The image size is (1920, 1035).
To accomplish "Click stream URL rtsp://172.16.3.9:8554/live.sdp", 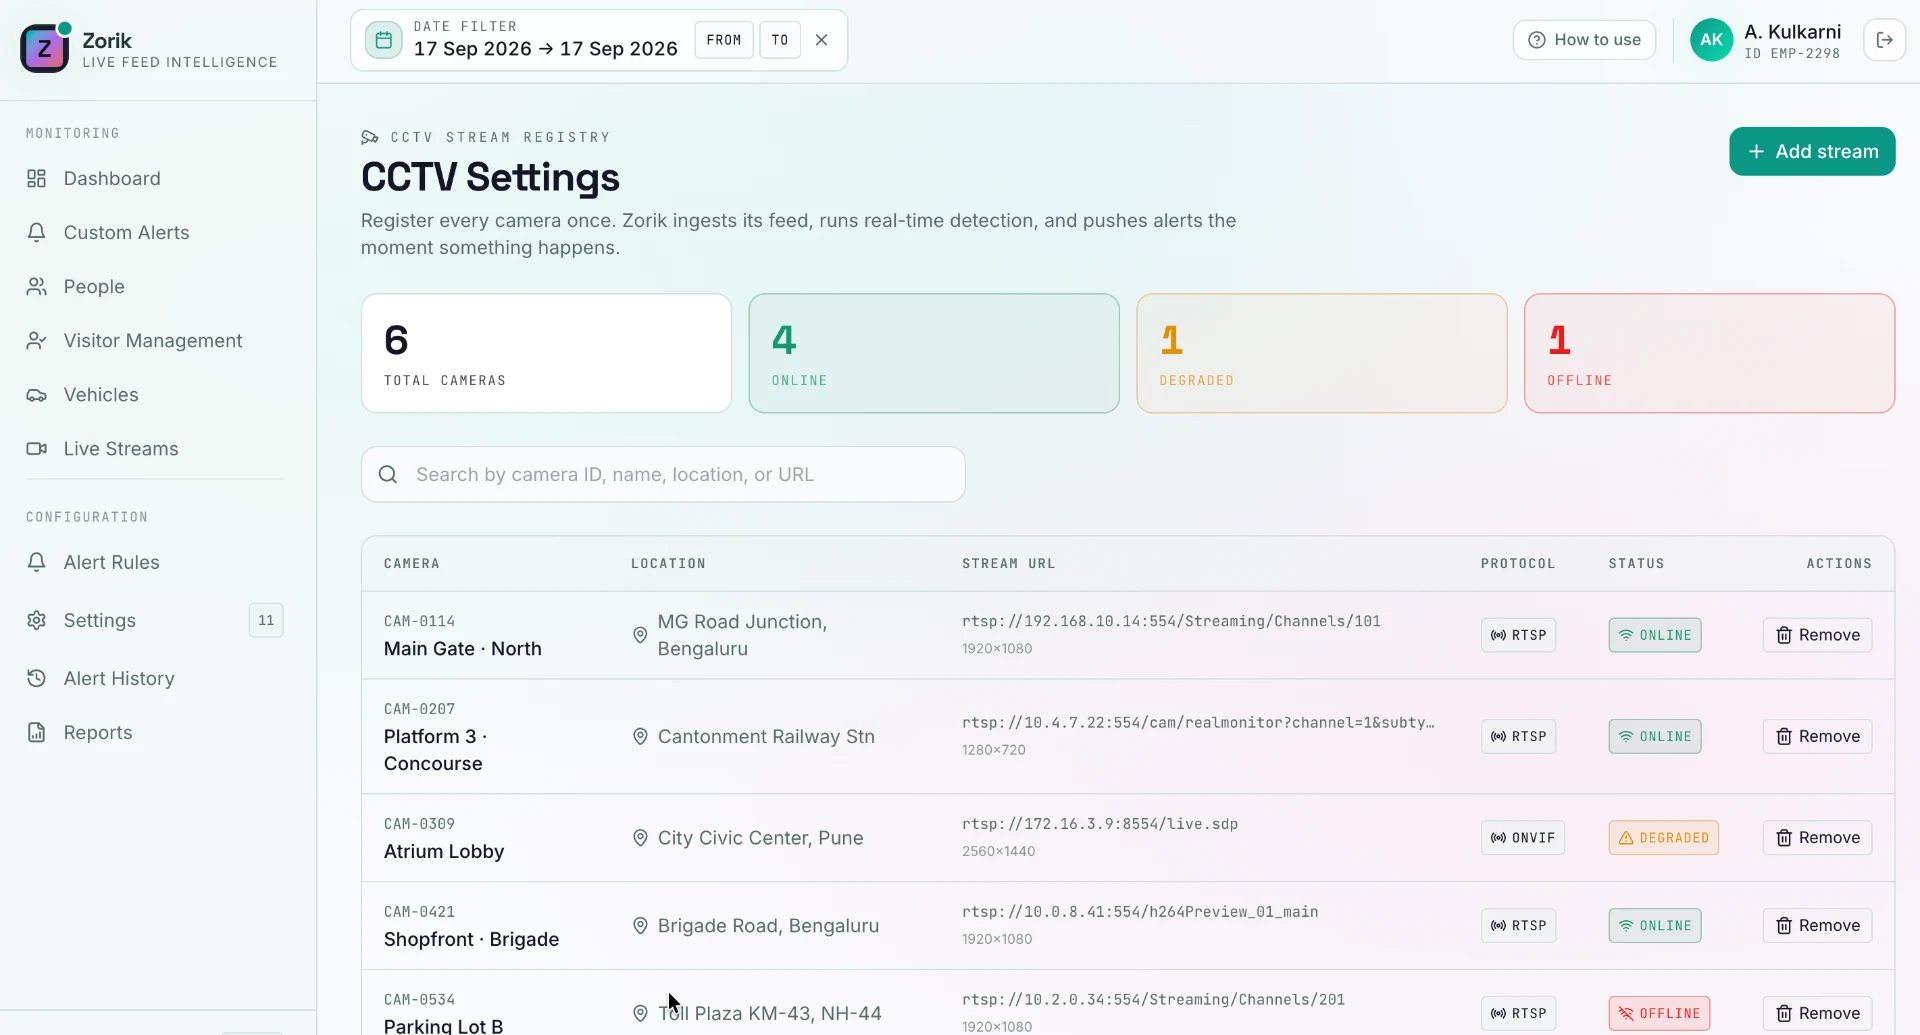I will (x=1100, y=824).
